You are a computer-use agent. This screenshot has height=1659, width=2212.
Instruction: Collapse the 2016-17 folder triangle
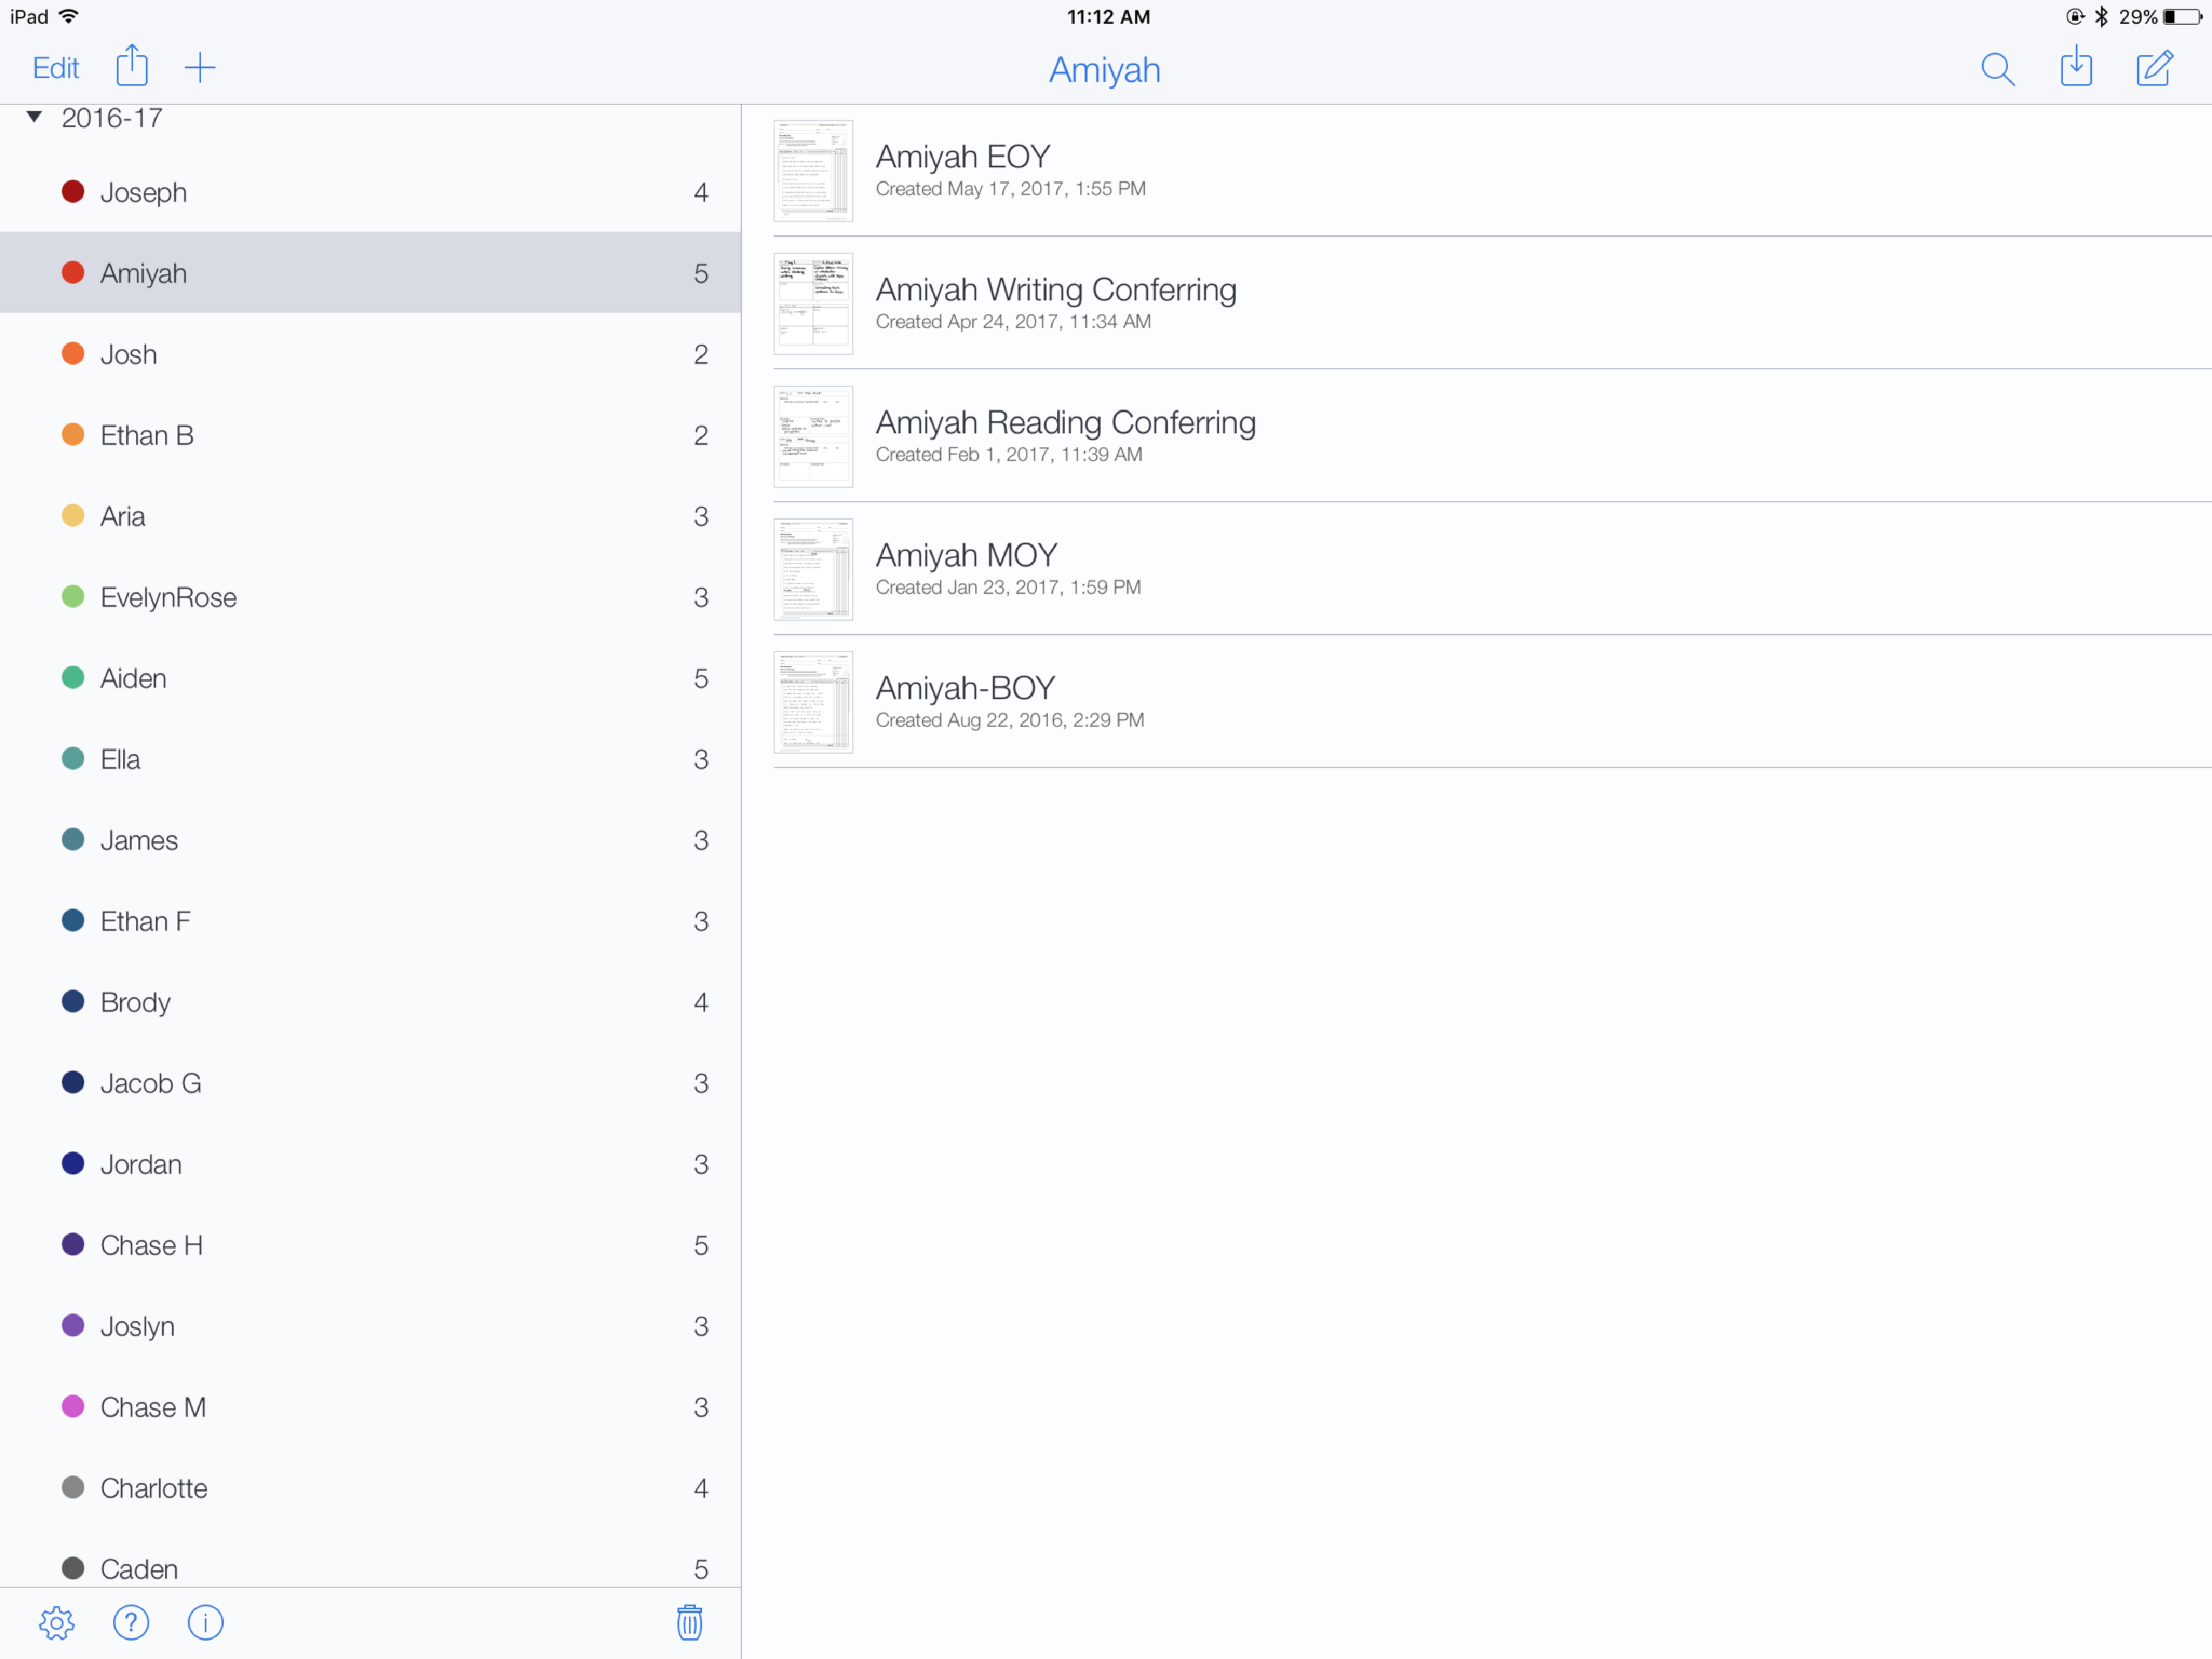pyautogui.click(x=35, y=117)
